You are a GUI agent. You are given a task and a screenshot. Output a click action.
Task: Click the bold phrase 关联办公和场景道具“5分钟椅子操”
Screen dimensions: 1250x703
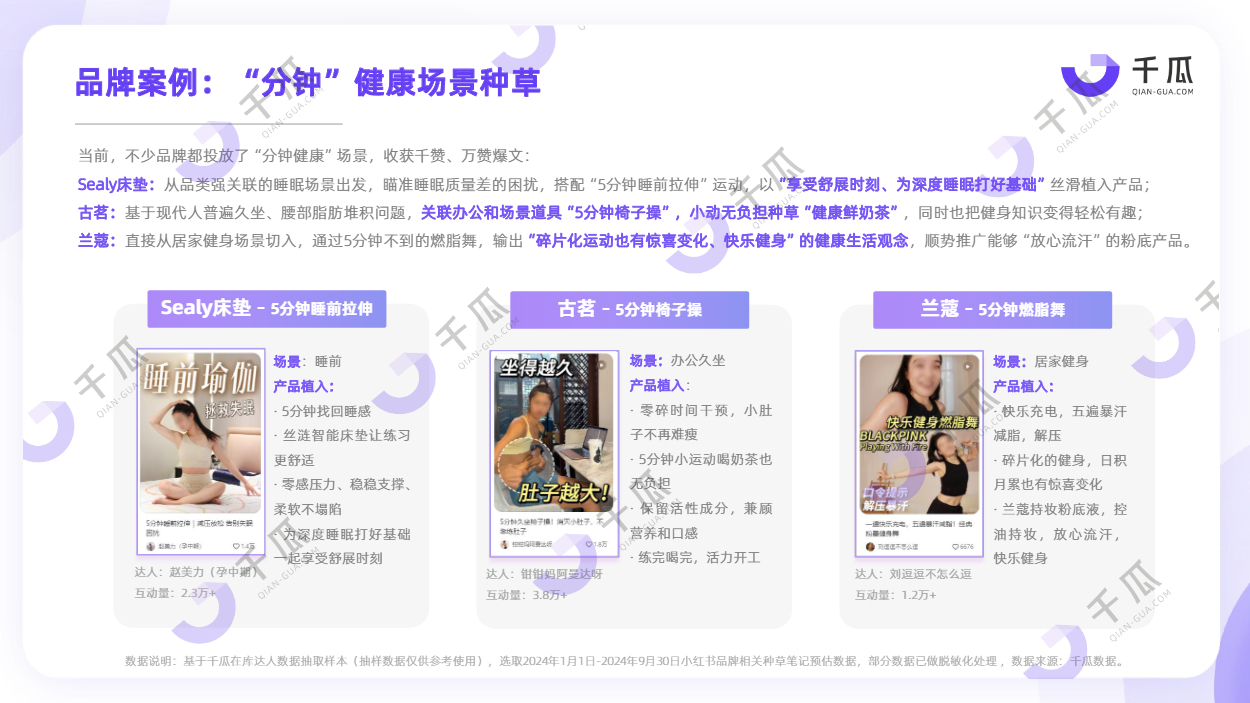tap(544, 213)
